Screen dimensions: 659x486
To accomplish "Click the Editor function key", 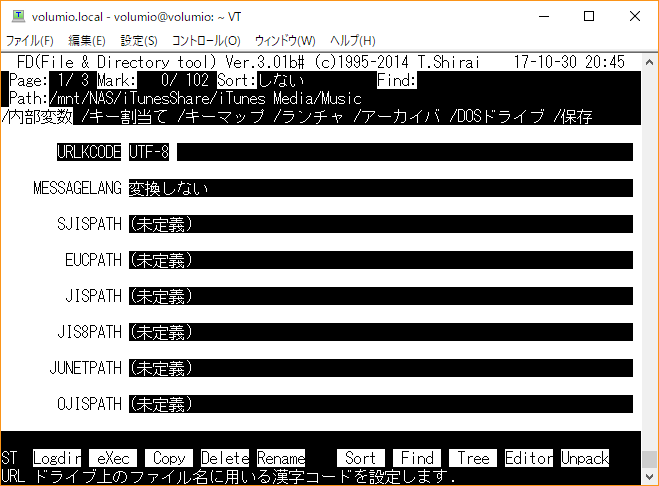I will 529,458.
